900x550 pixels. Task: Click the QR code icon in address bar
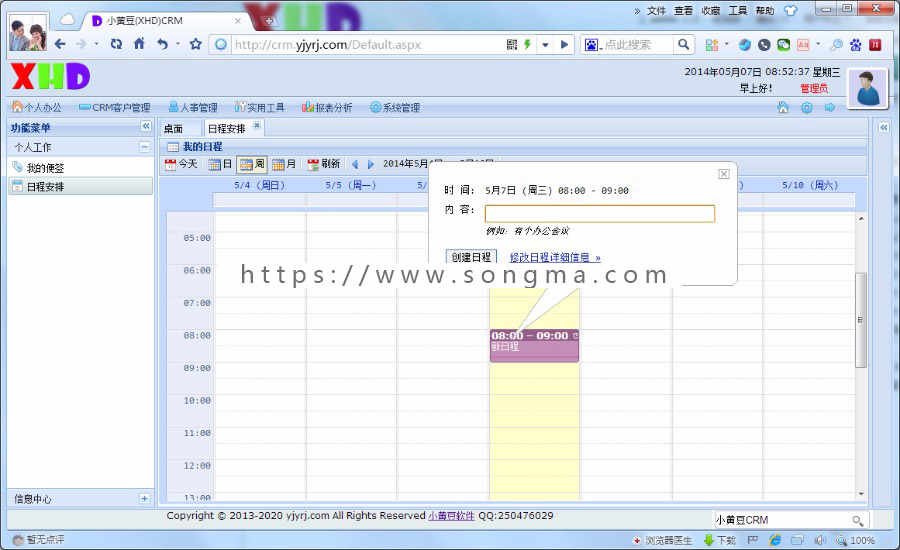point(512,45)
